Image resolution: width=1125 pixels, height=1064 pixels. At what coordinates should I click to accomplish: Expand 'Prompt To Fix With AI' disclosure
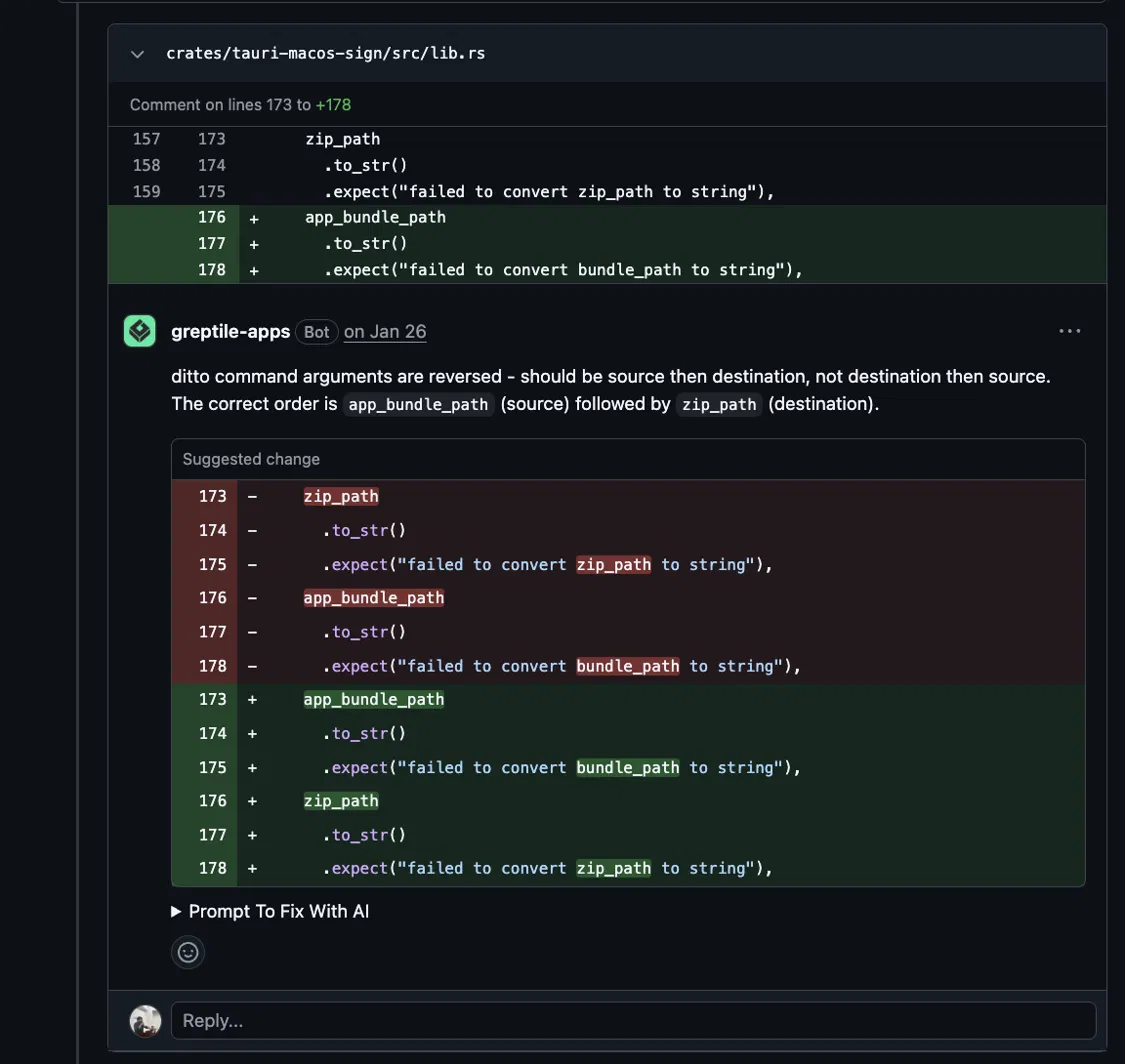coord(270,911)
